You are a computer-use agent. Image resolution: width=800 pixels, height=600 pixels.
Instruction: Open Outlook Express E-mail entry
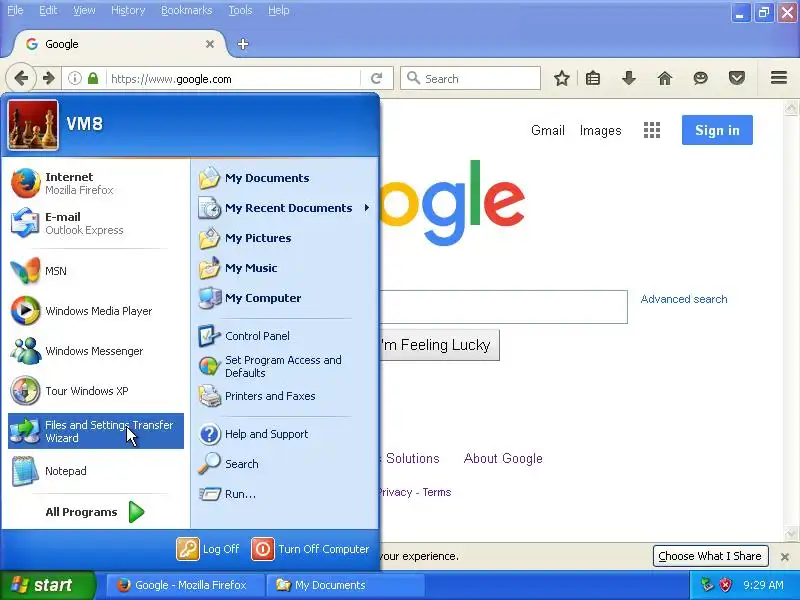pyautogui.click(x=96, y=223)
